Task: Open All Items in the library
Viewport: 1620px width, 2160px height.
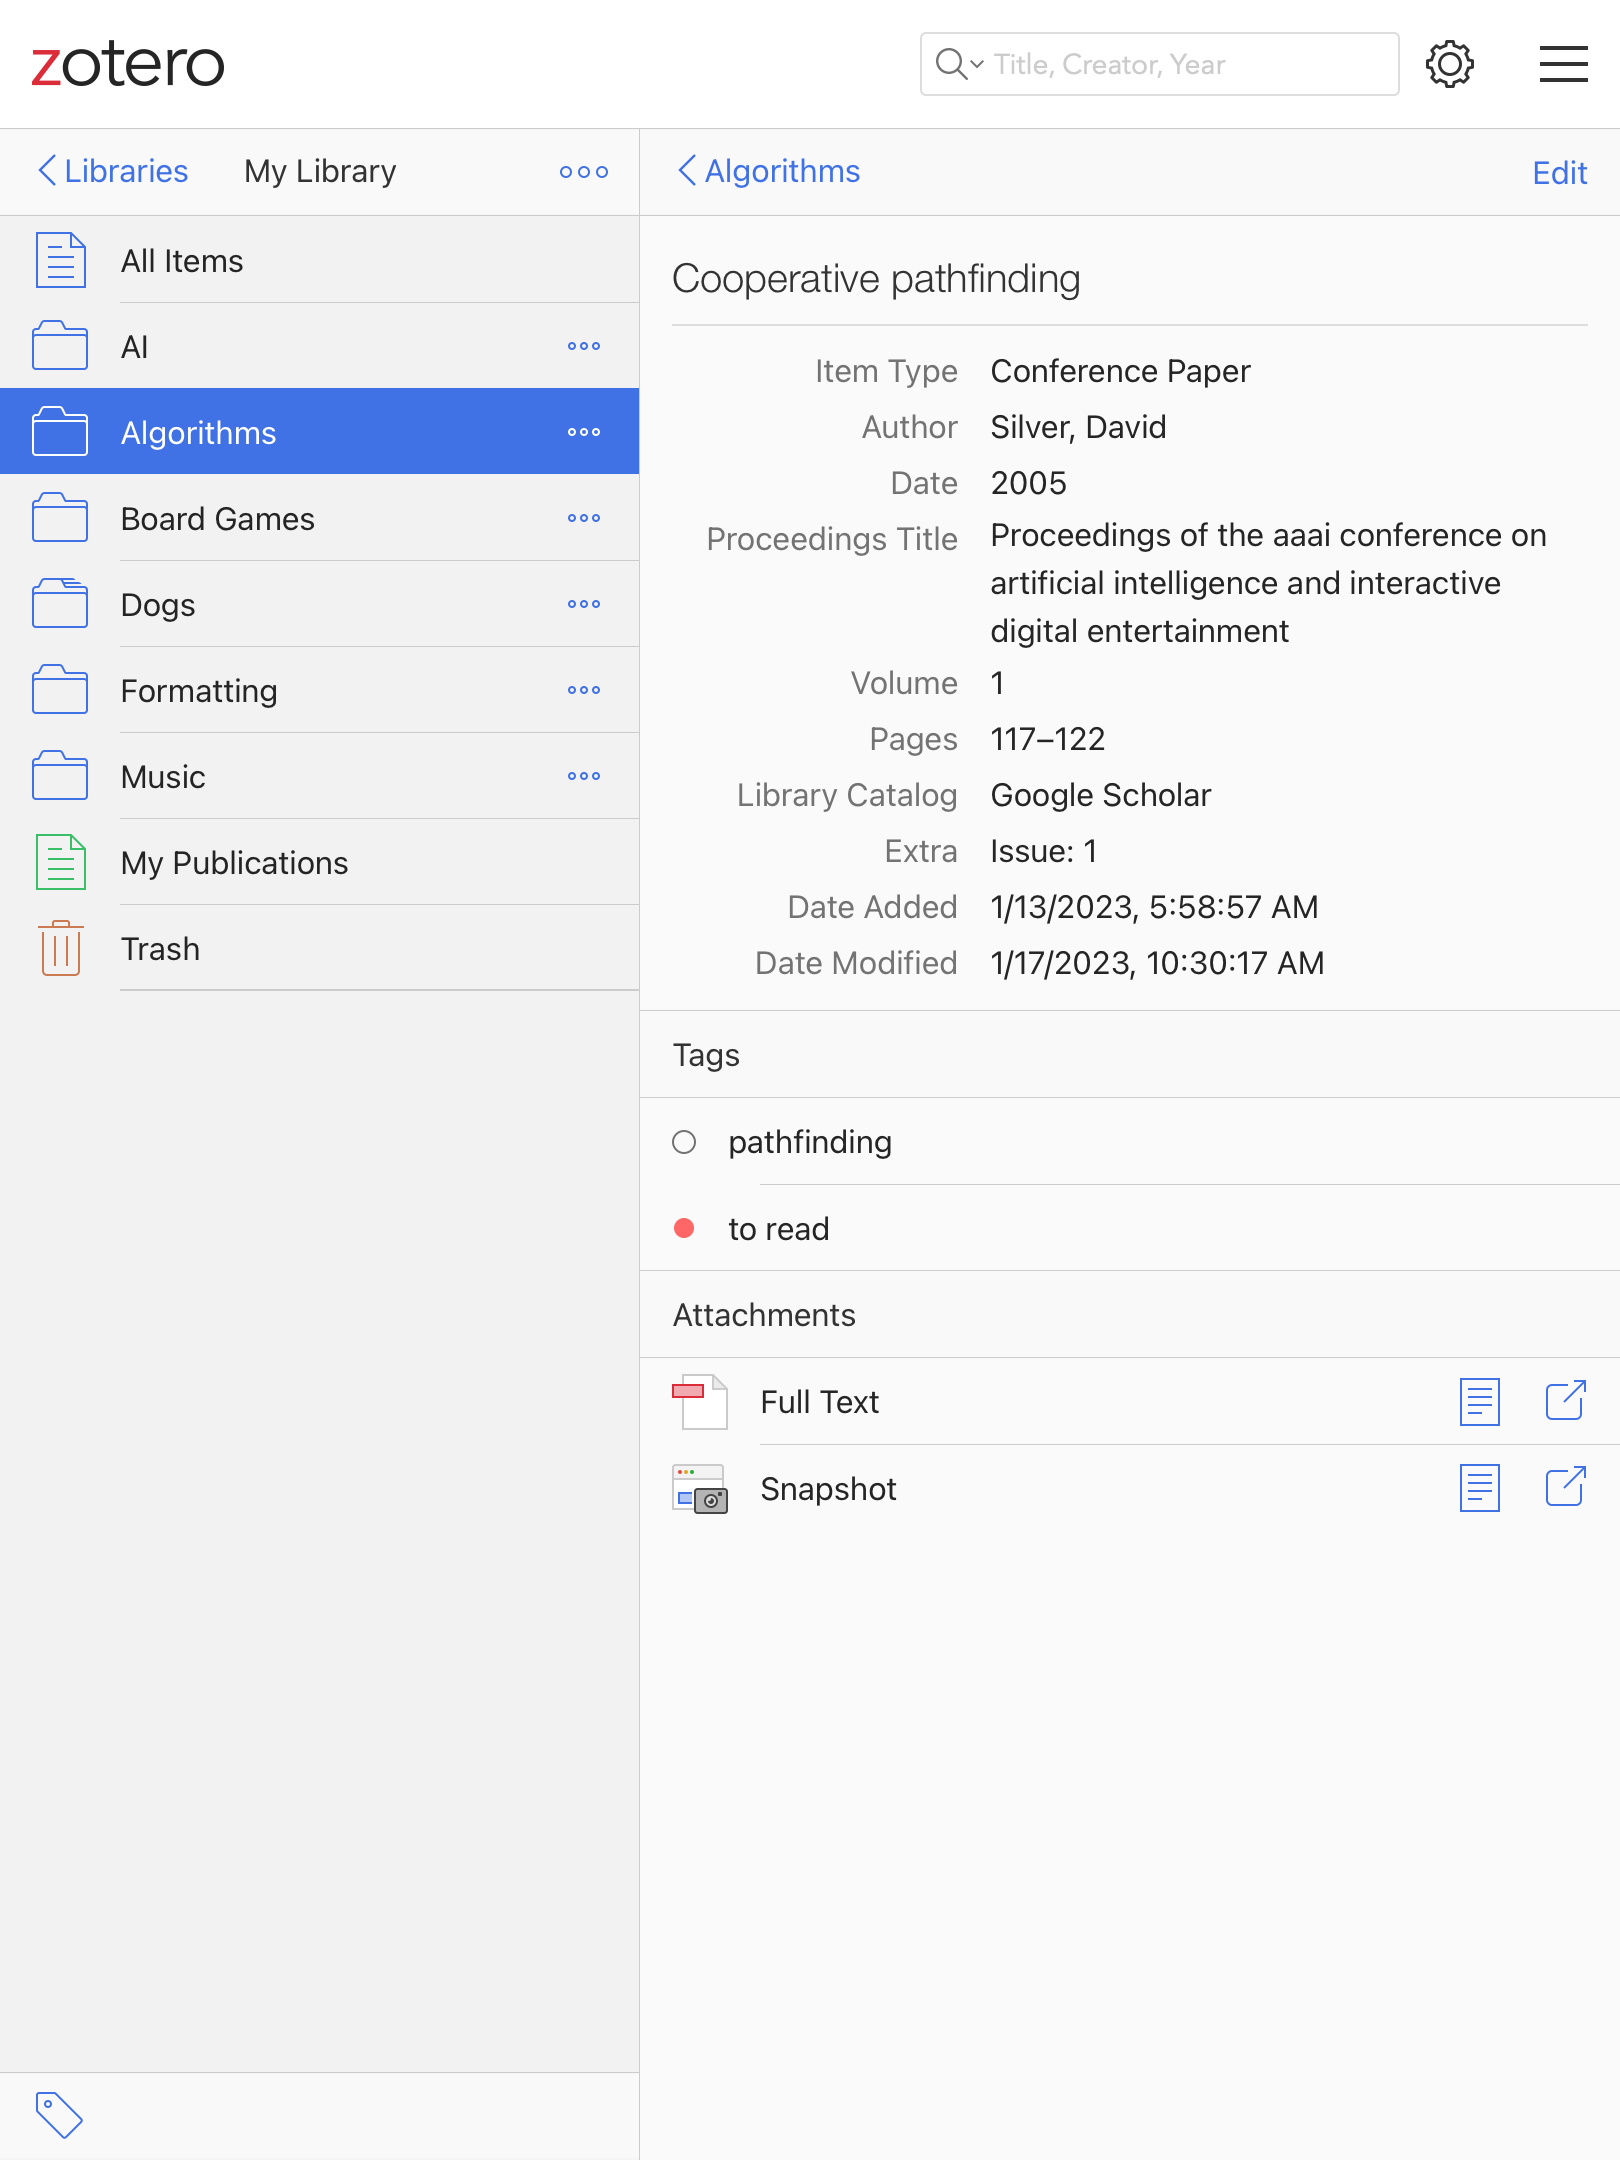Action: (x=182, y=261)
